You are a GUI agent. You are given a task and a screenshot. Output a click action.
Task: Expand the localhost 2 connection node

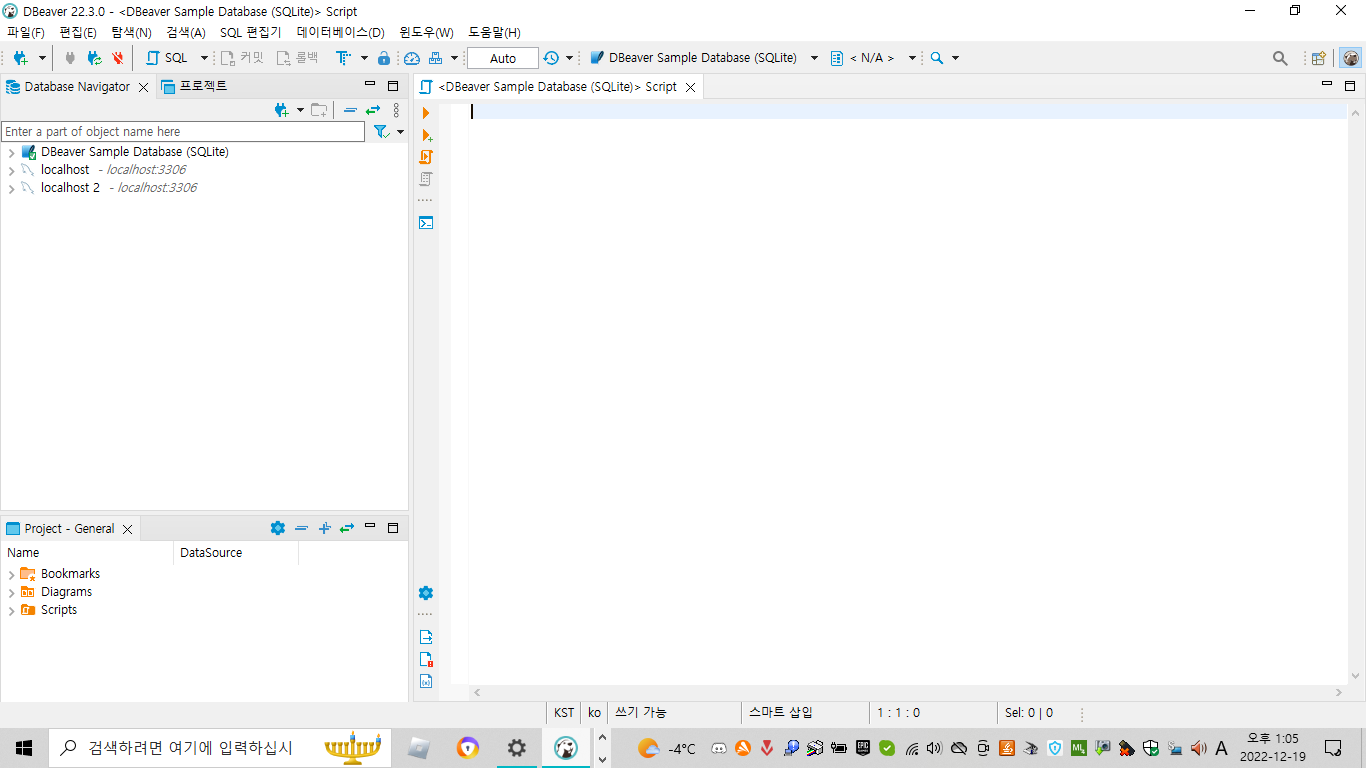tap(11, 189)
